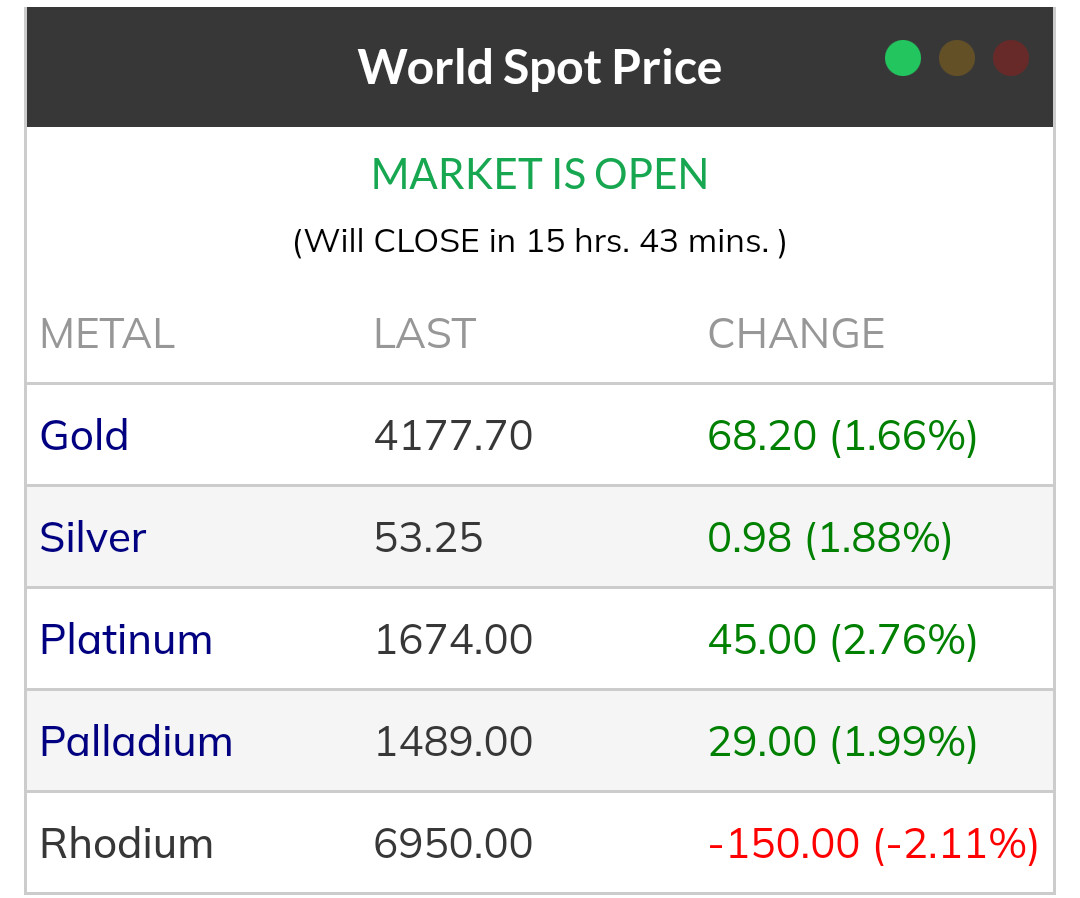Viewport: 1080px width, 898px height.
Task: Click the market close countdown text
Action: coord(540,241)
